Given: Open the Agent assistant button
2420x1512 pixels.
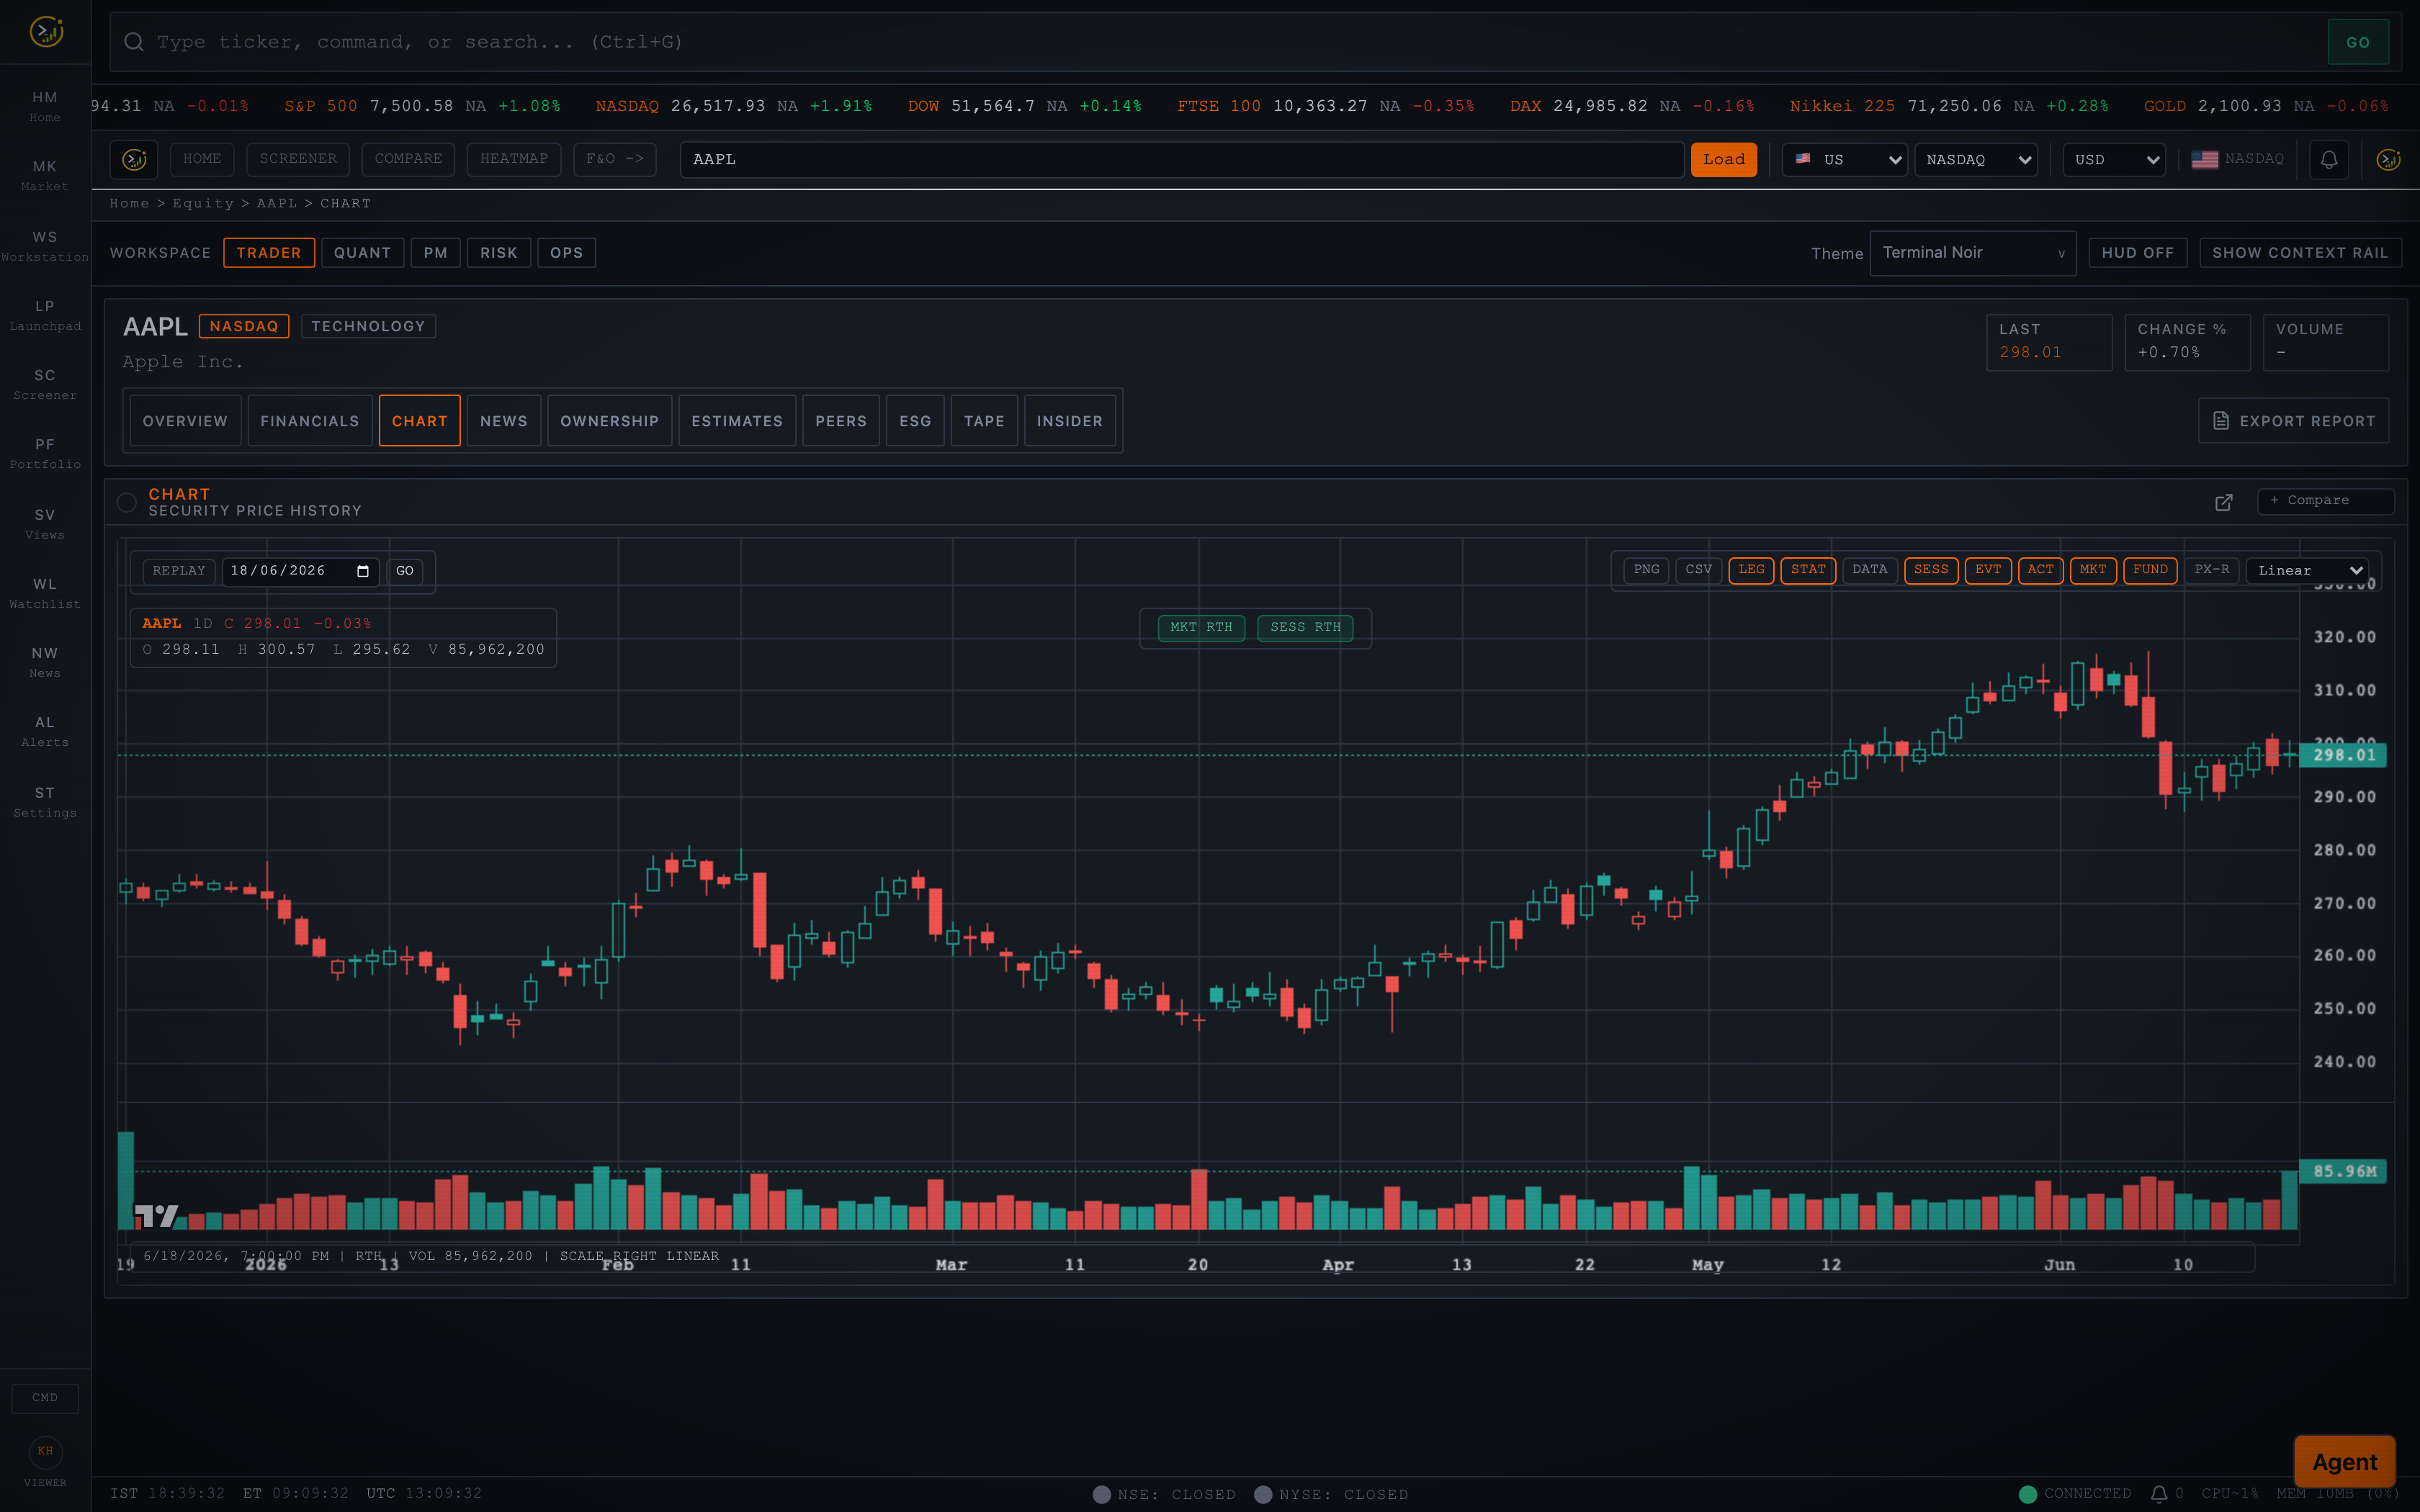Looking at the screenshot, I should 2344,1462.
